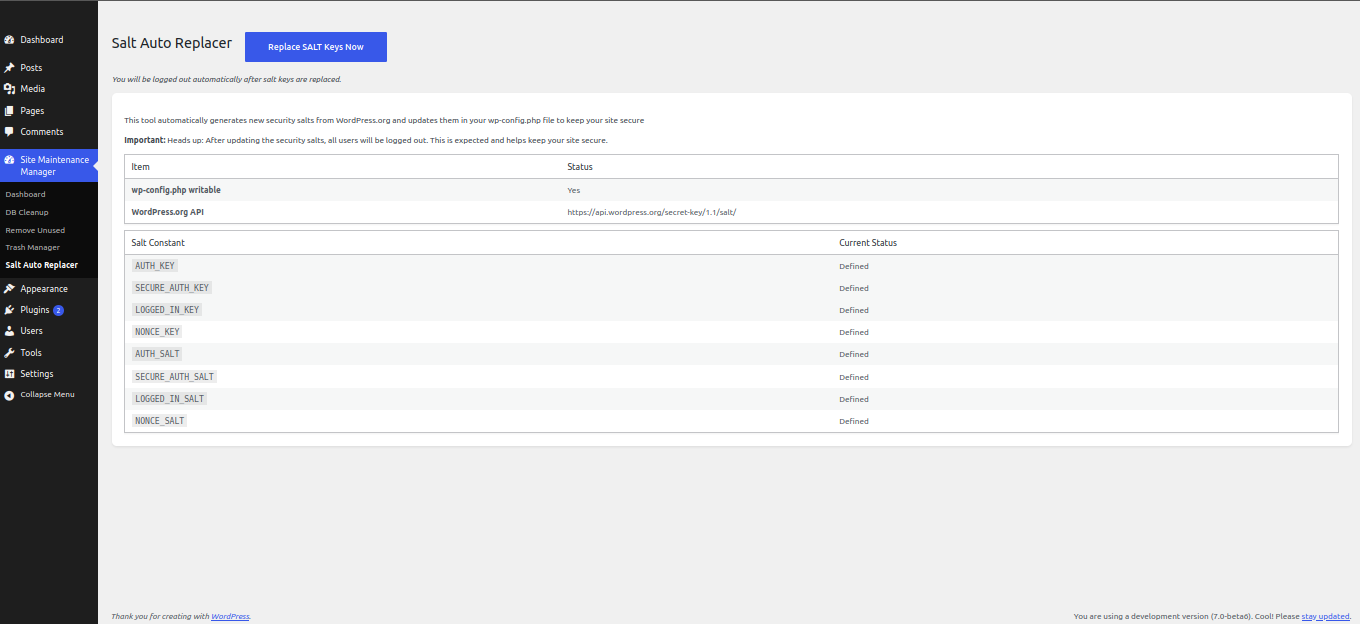Follow the WordPress footer link
1360x624 pixels.
coord(230,617)
